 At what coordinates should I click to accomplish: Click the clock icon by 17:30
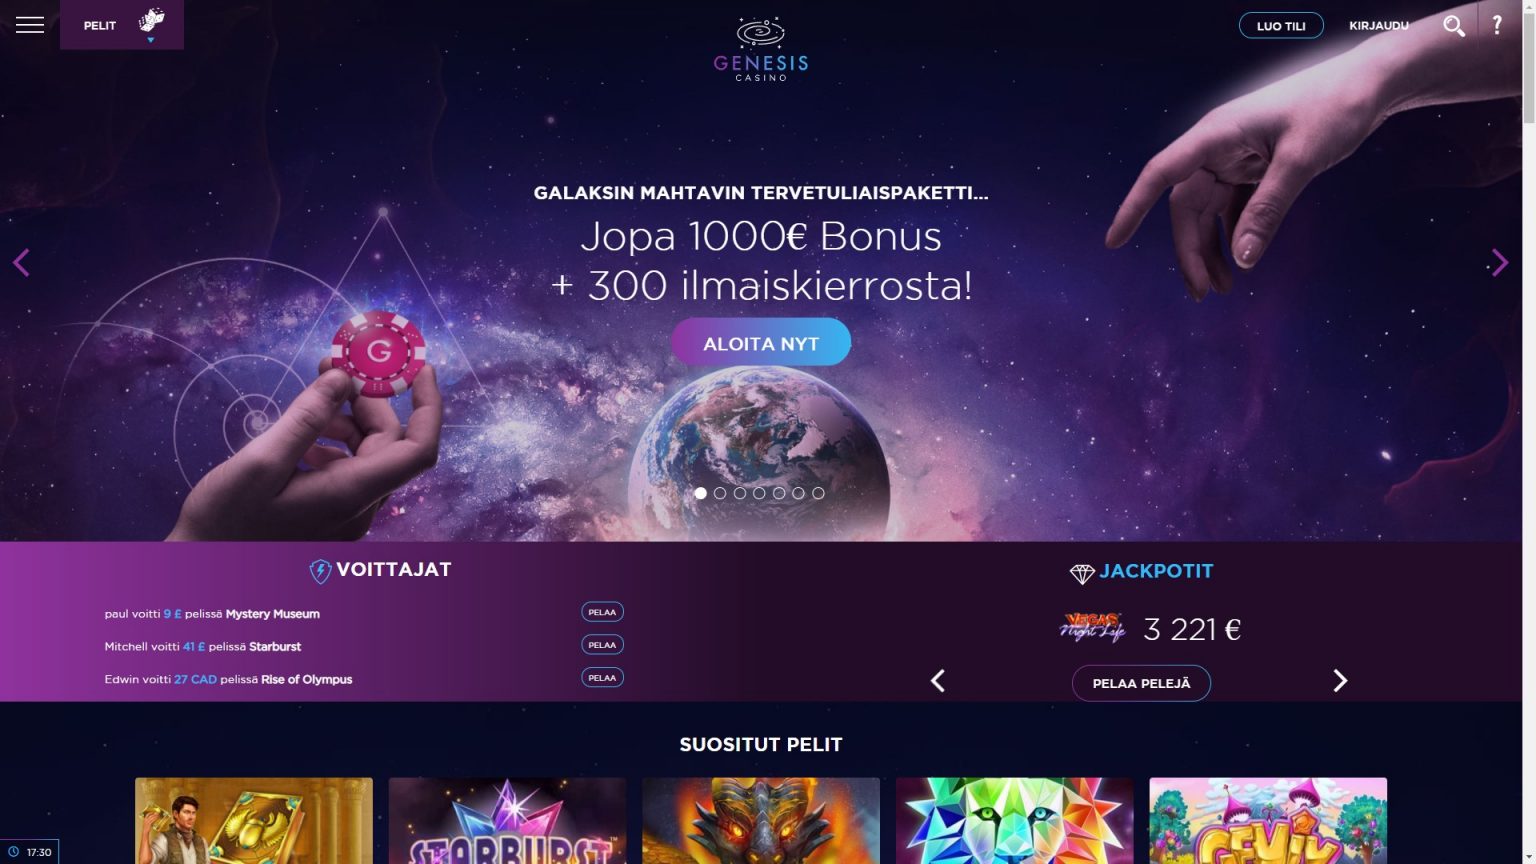(x=14, y=852)
